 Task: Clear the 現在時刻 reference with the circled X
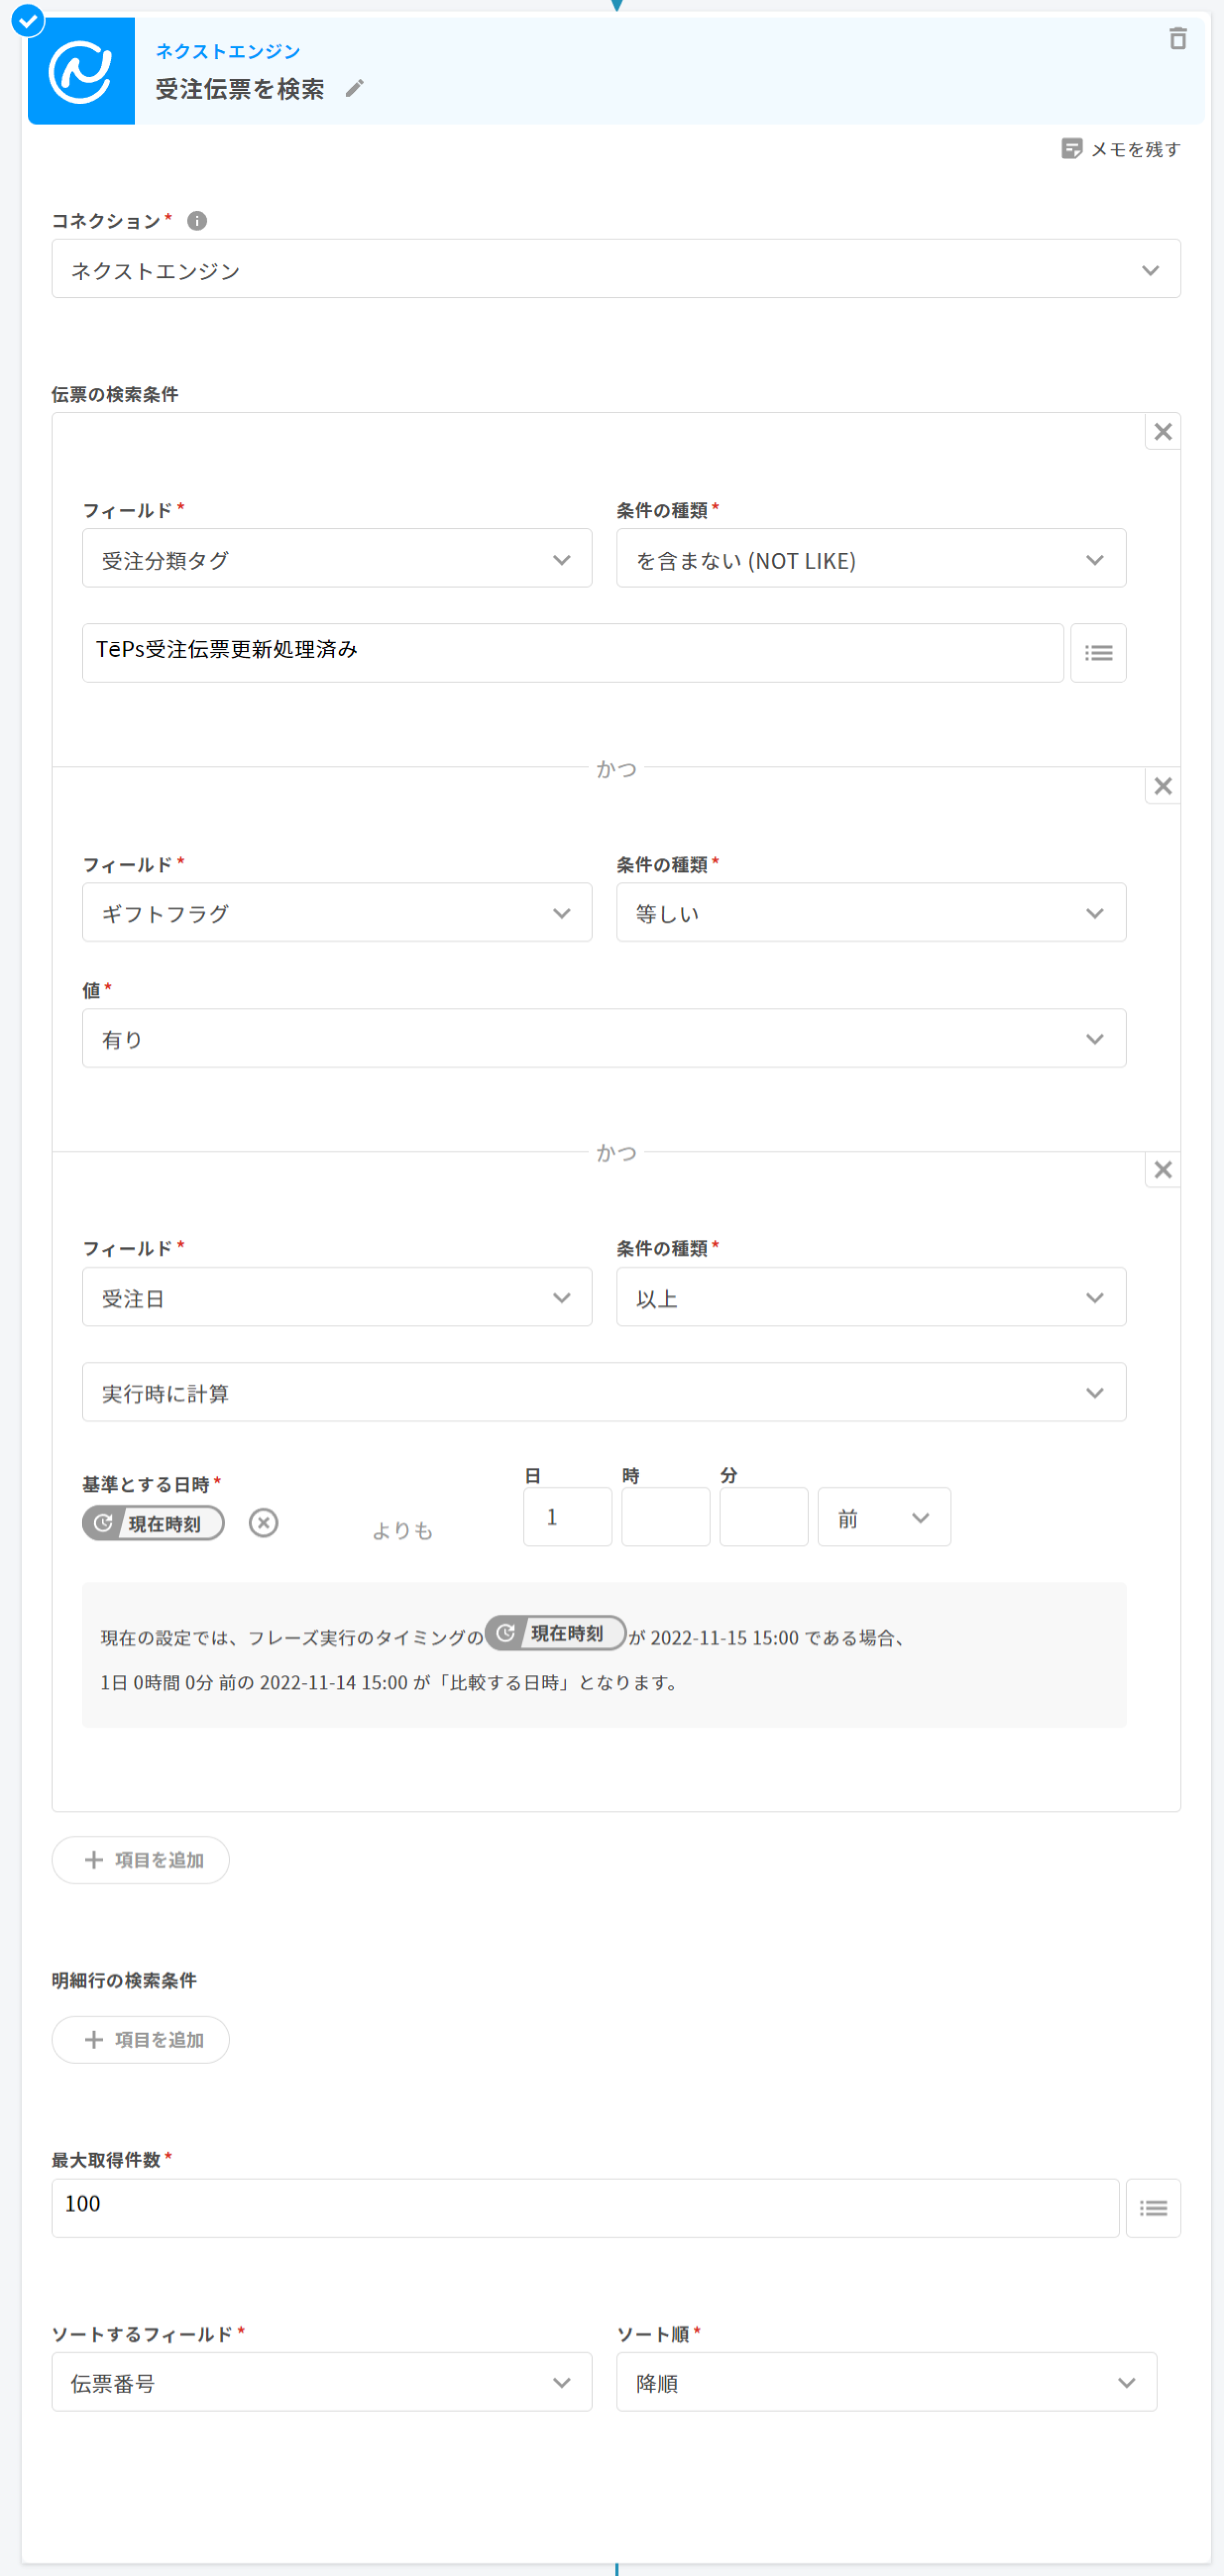[263, 1522]
